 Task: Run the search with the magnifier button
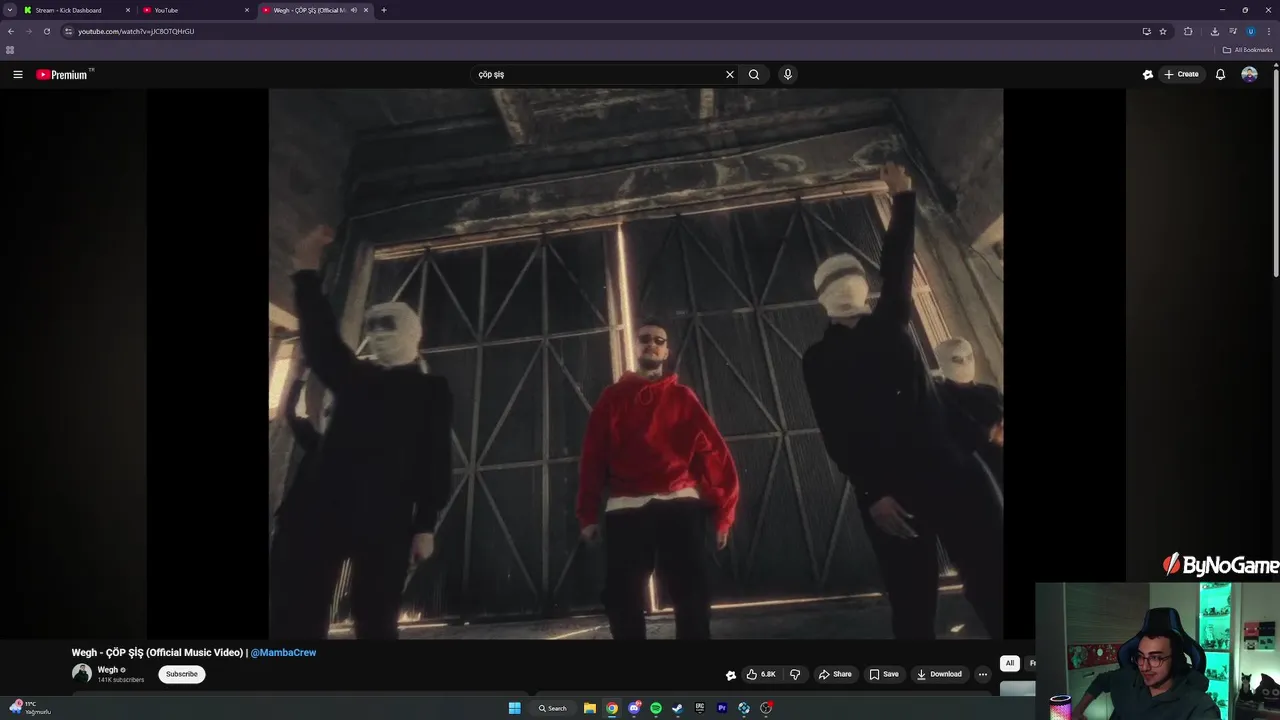pyautogui.click(x=754, y=74)
